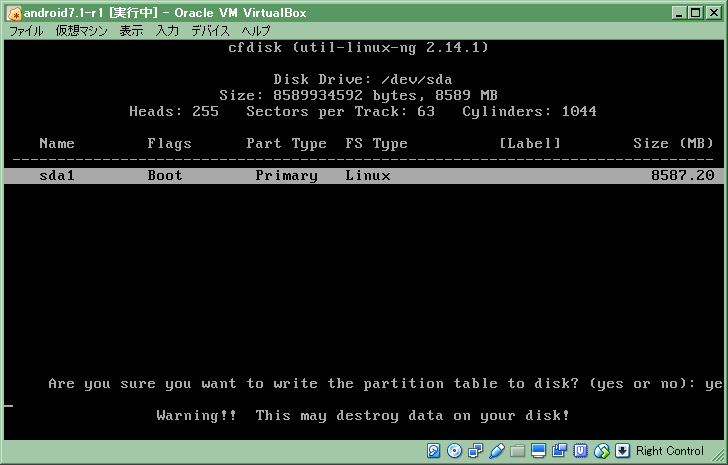
Task: Click the display monitor status icon
Action: click(539, 451)
